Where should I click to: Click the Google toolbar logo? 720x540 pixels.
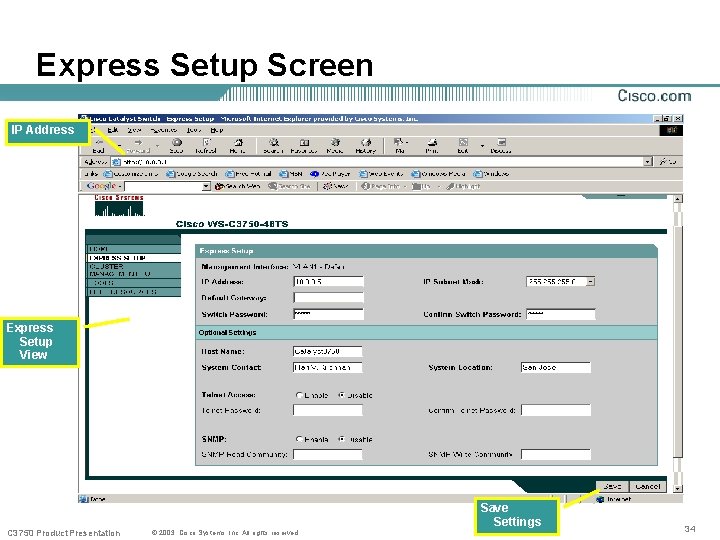click(x=101, y=186)
